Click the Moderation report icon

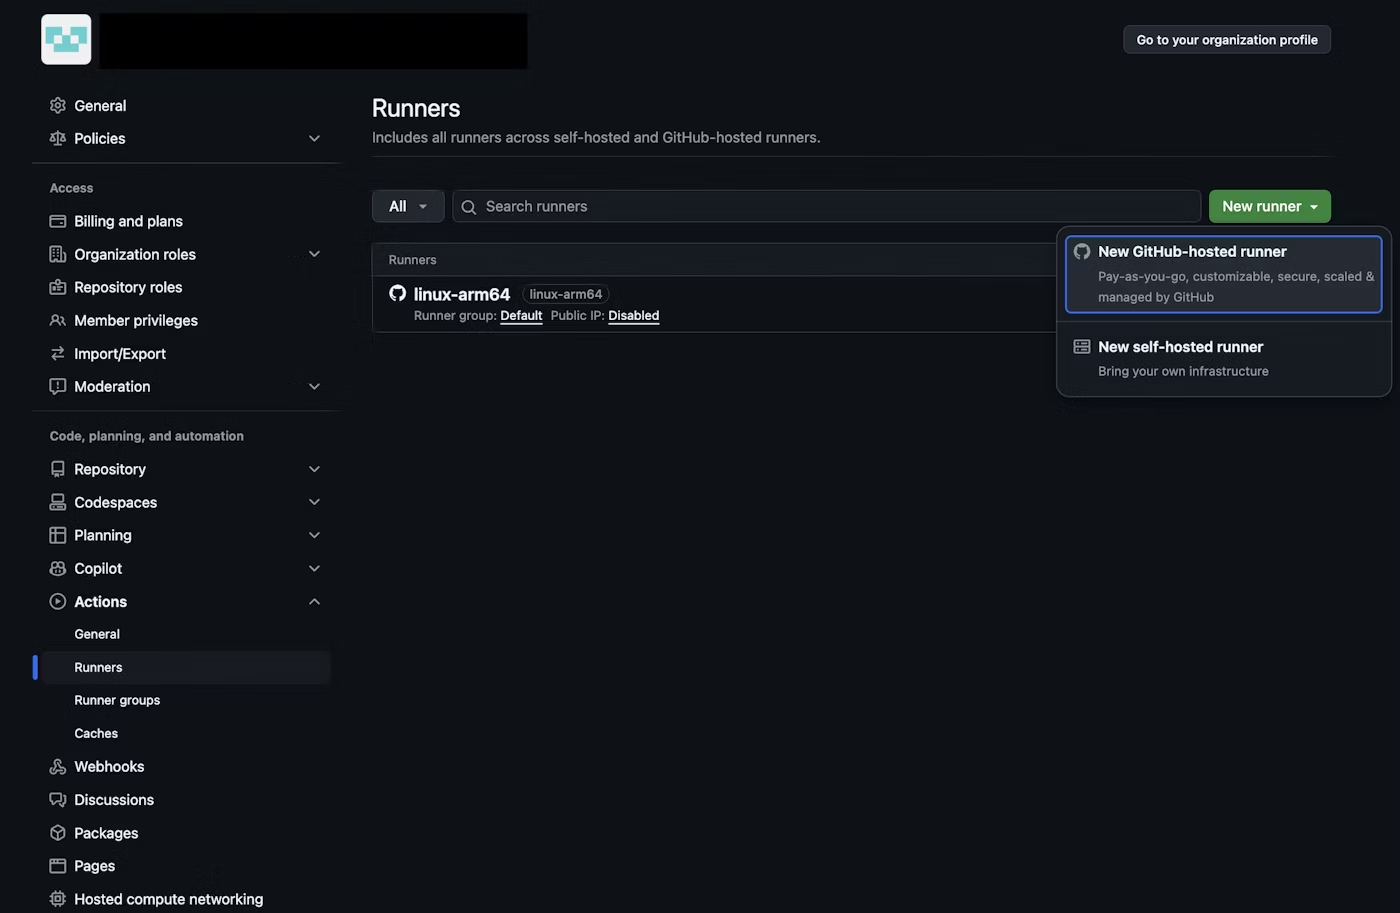[58, 386]
